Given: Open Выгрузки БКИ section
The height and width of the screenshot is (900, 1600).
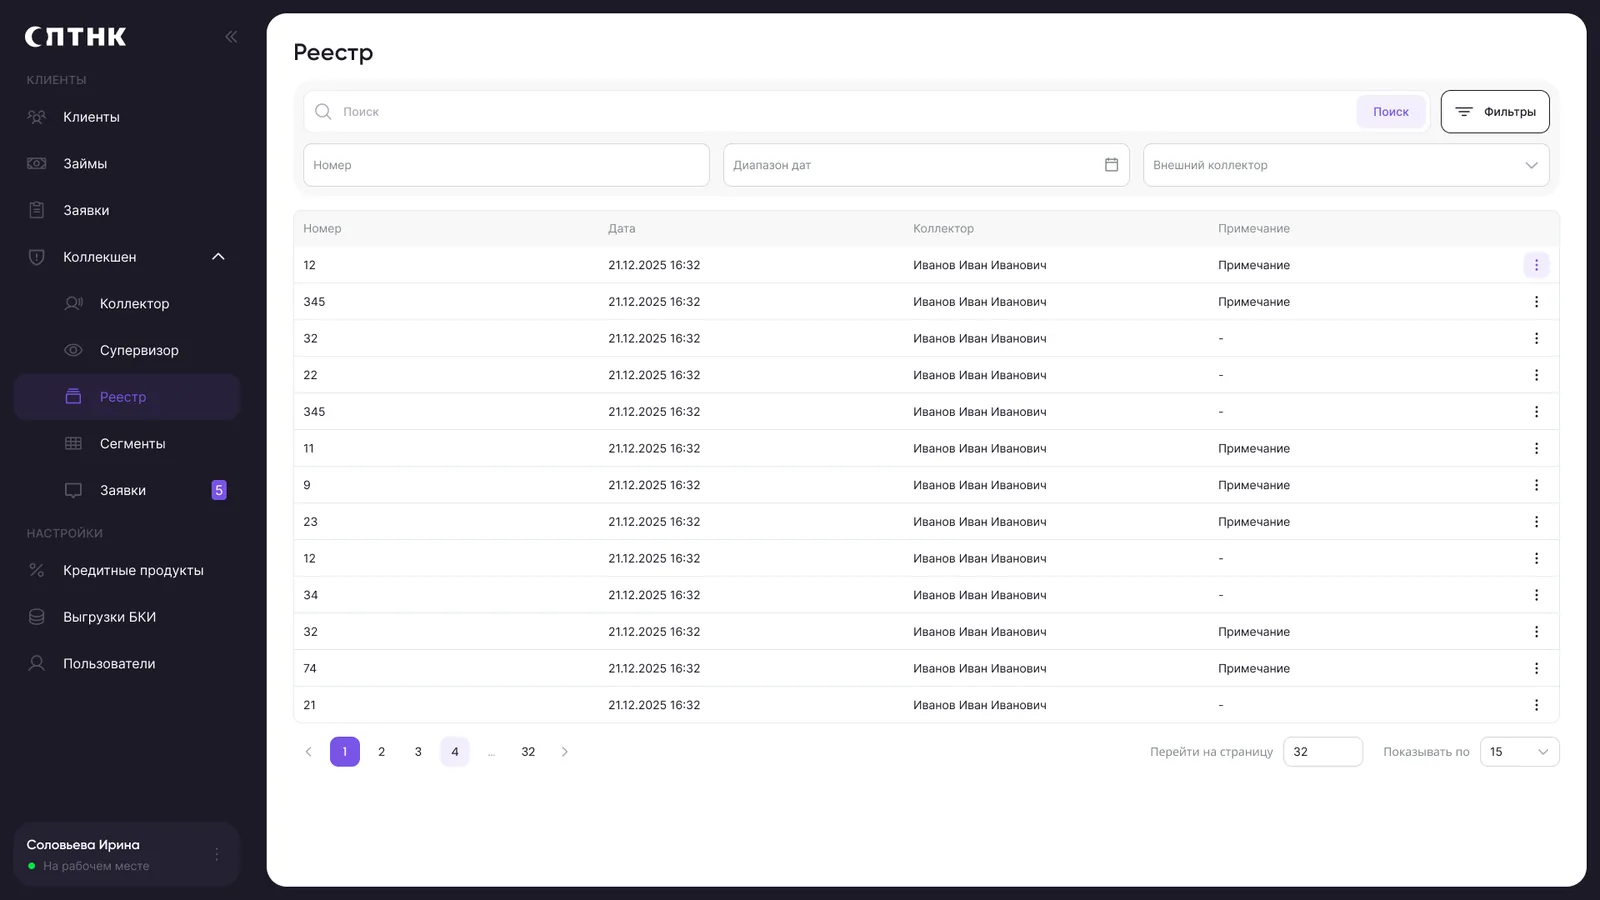Looking at the screenshot, I should (x=127, y=617).
